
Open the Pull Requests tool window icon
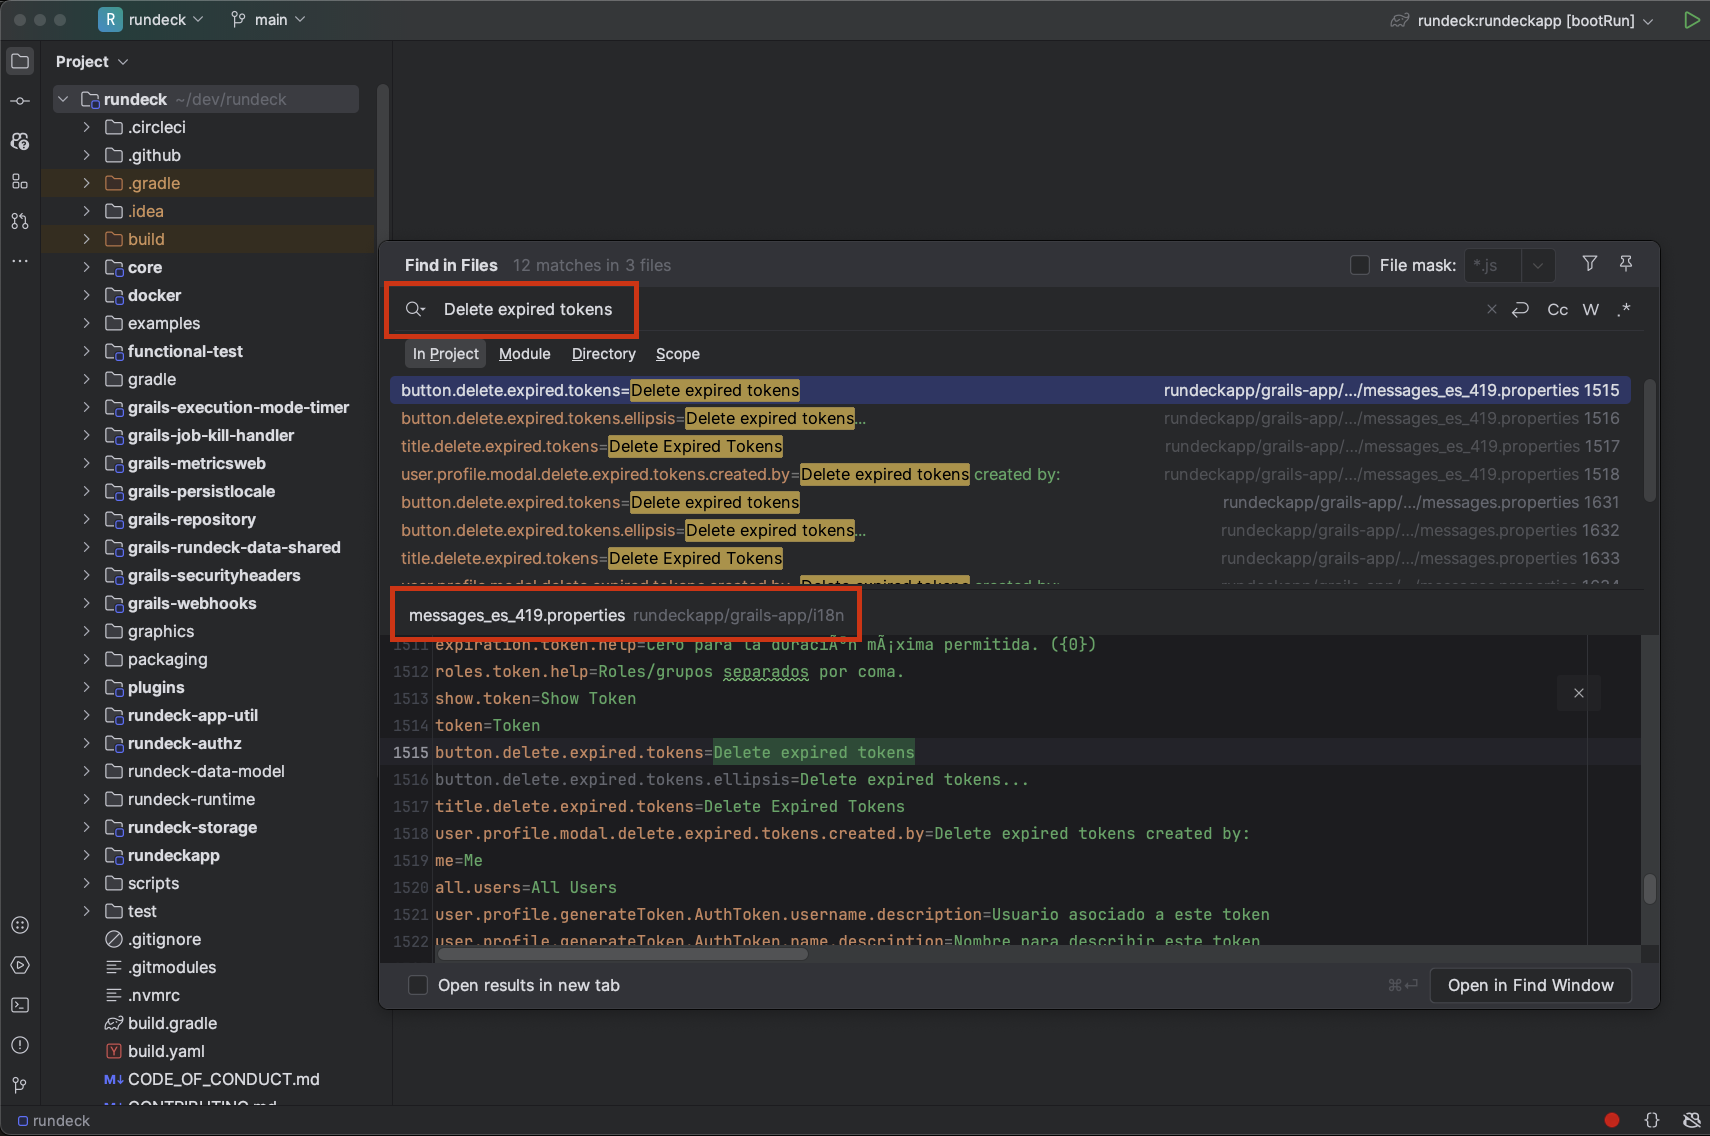click(x=20, y=221)
